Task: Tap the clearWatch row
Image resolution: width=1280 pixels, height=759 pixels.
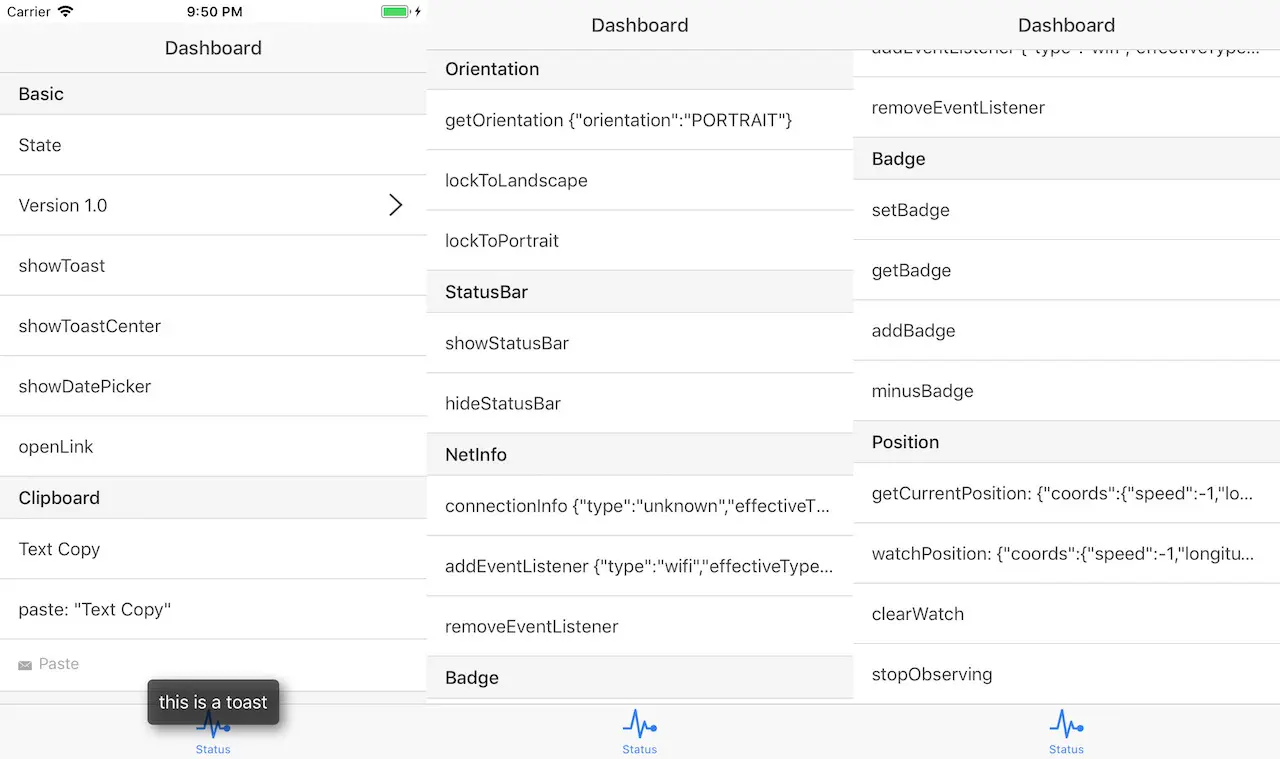Action: pyautogui.click(x=1066, y=614)
